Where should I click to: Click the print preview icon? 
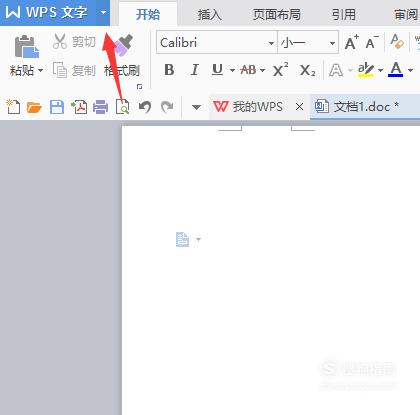pos(122,107)
